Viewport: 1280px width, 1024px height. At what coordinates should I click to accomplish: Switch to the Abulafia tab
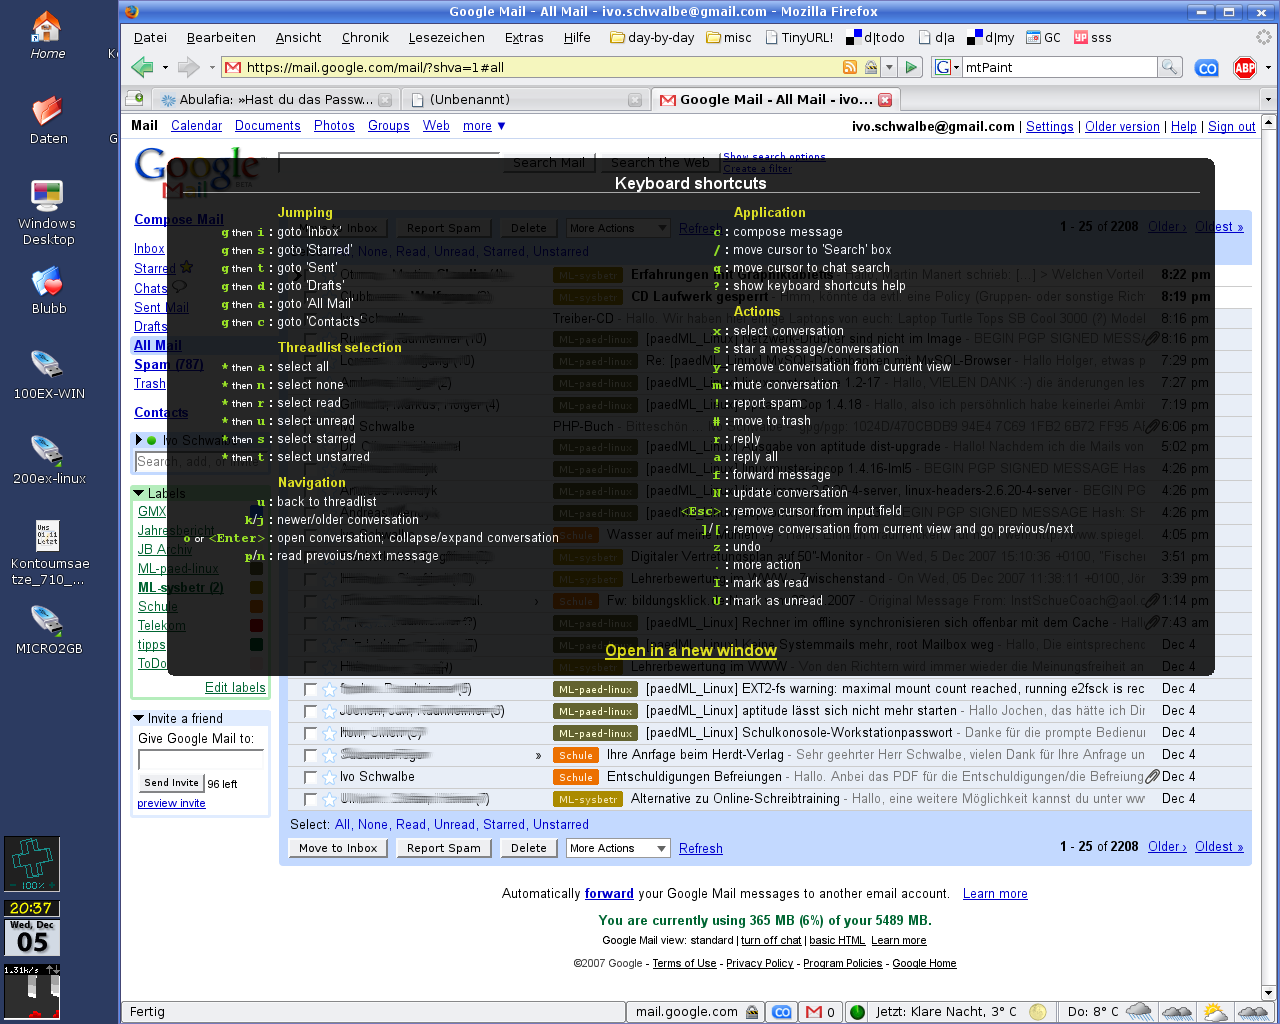(x=276, y=100)
